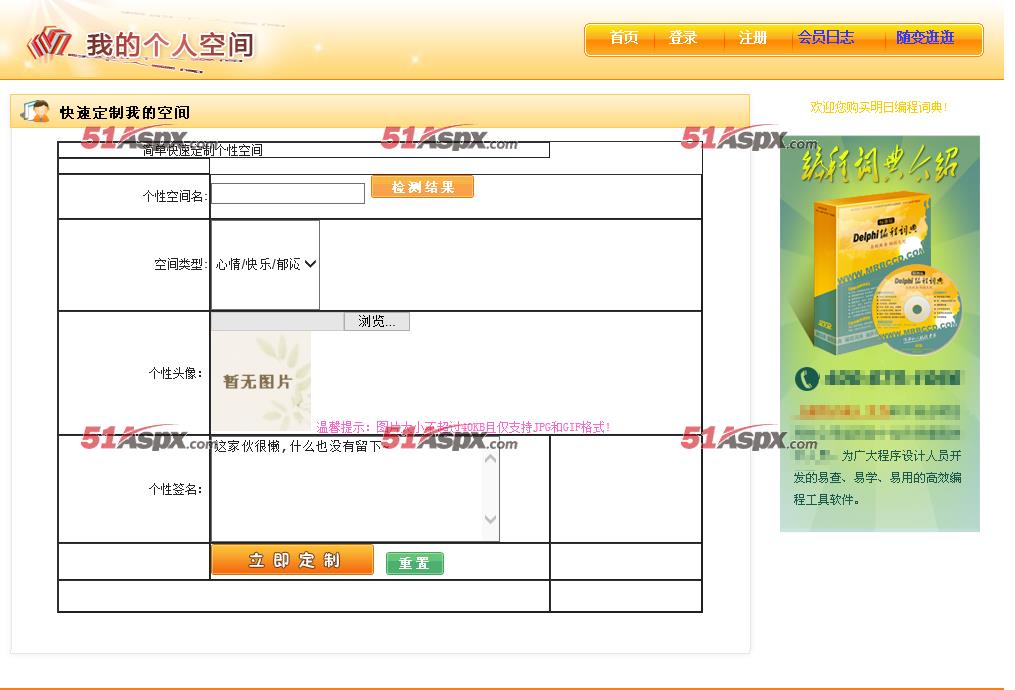The height and width of the screenshot is (690, 1015).
Task: Click the 个性空间名 label
Action: (x=175, y=196)
